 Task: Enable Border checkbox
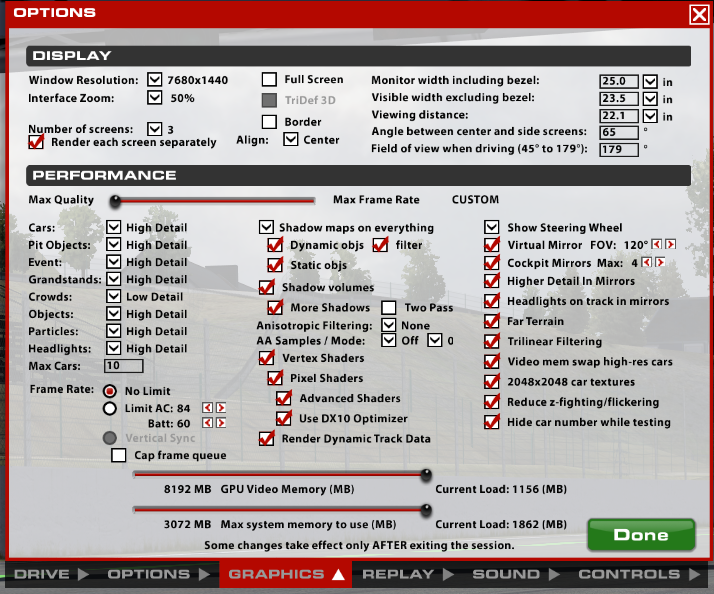[269, 122]
